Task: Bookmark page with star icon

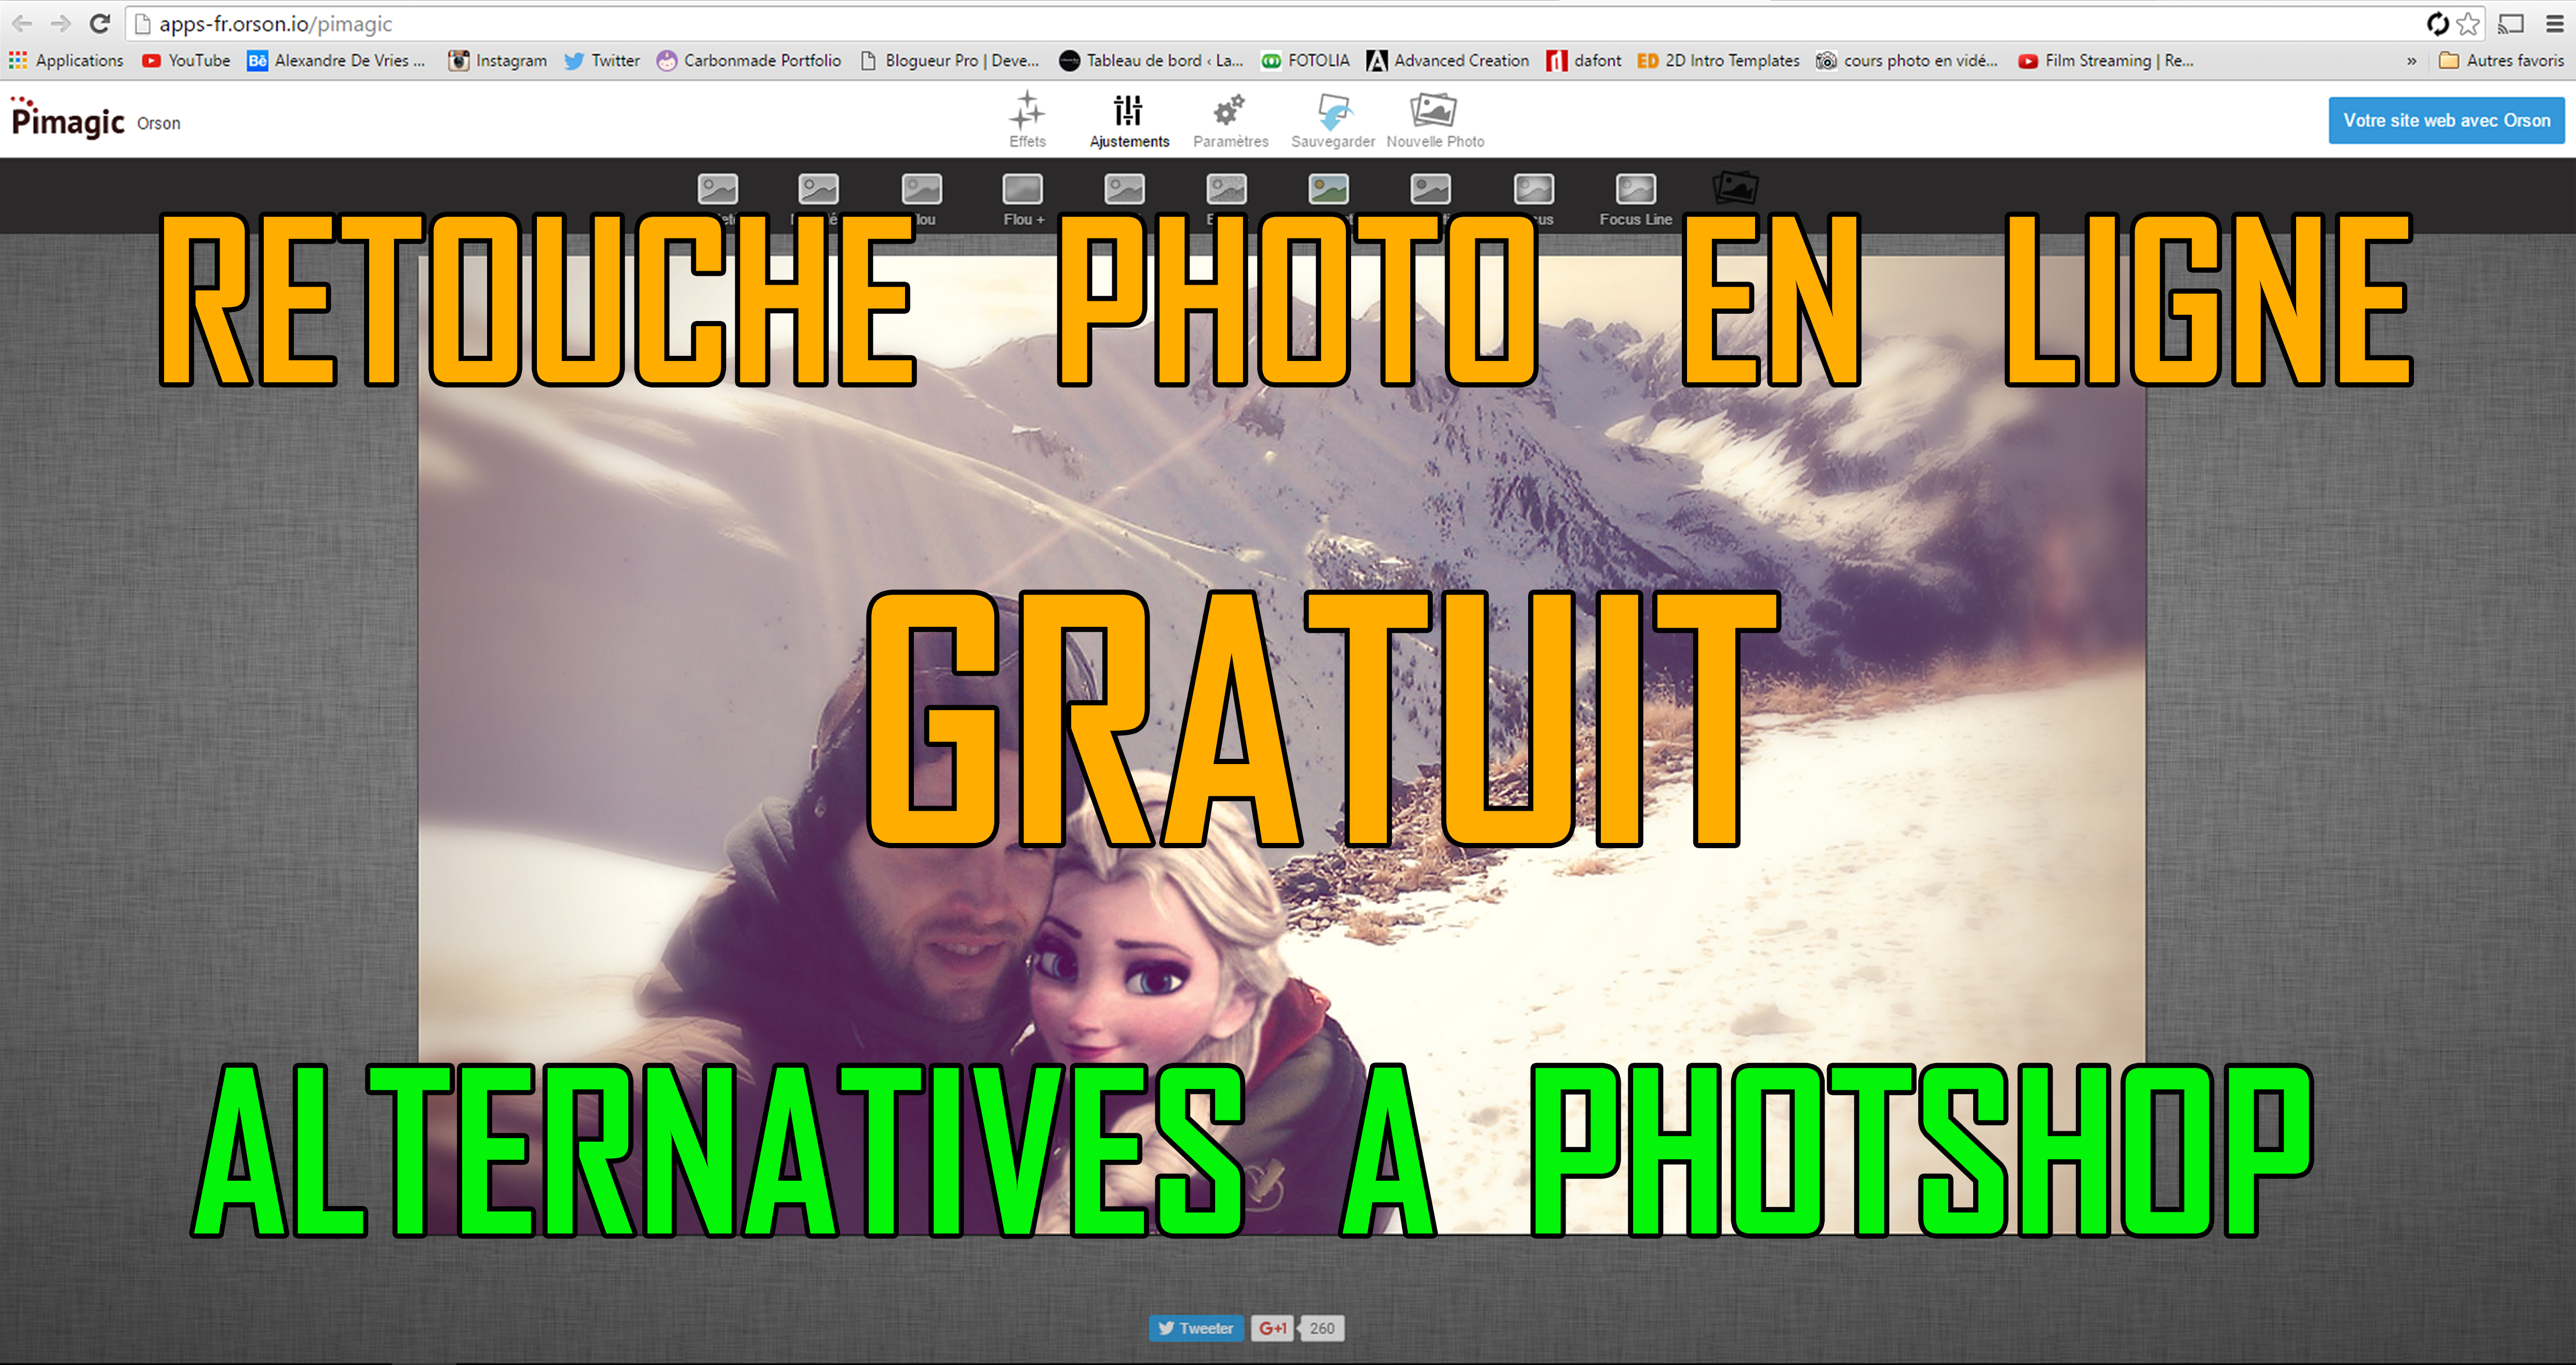Action: pyautogui.click(x=2467, y=23)
